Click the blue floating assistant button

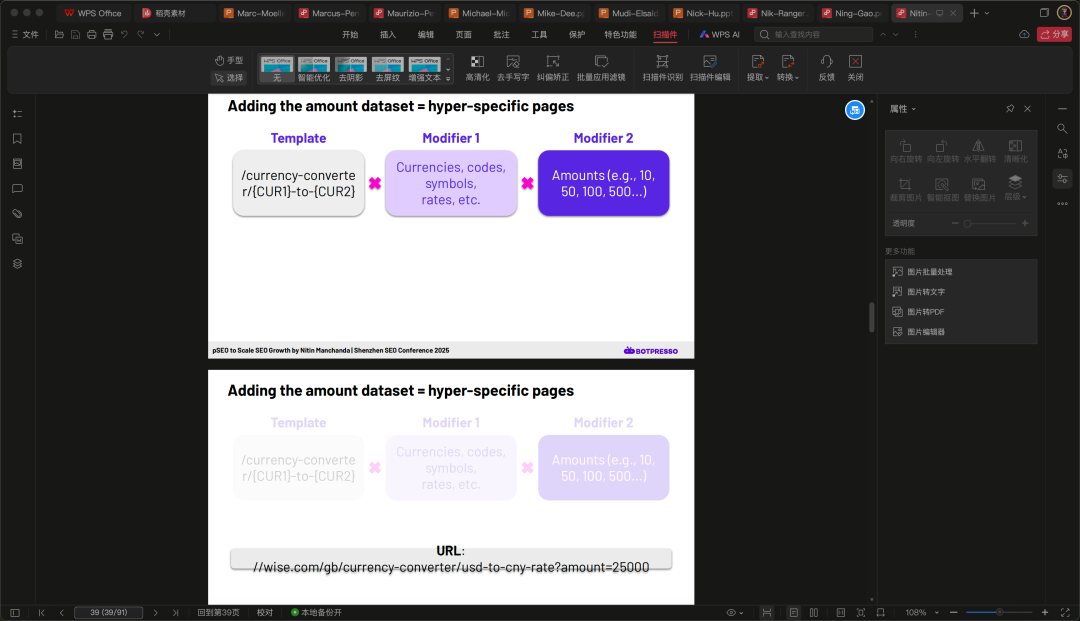click(x=855, y=110)
